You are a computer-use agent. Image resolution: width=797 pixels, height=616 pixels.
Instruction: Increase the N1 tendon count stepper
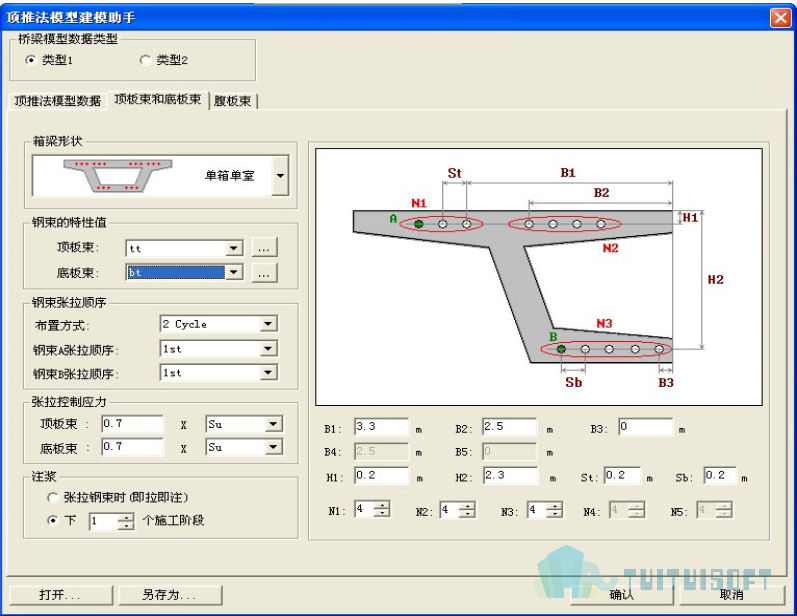coord(383,505)
